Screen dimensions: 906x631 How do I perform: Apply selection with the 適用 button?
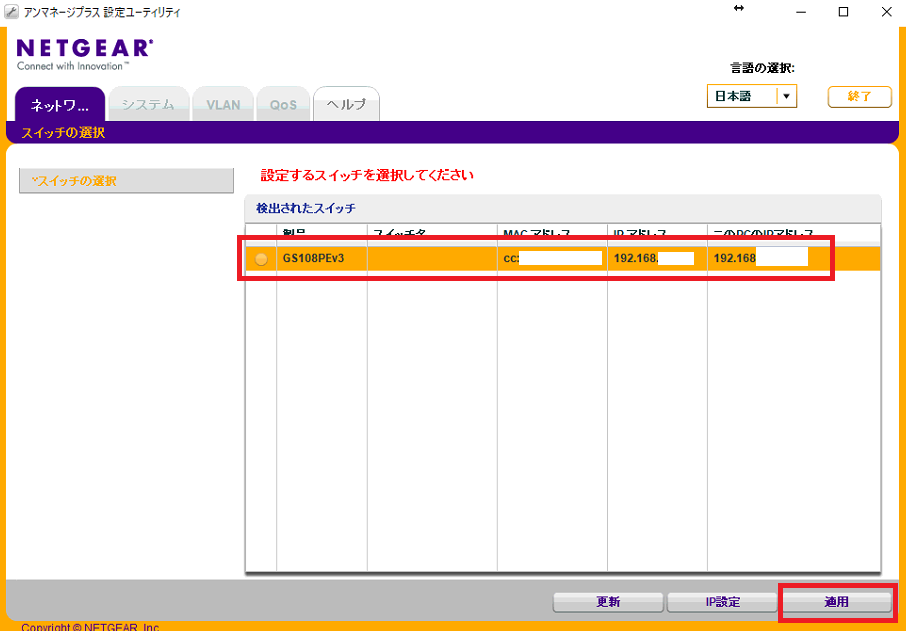[x=837, y=602]
